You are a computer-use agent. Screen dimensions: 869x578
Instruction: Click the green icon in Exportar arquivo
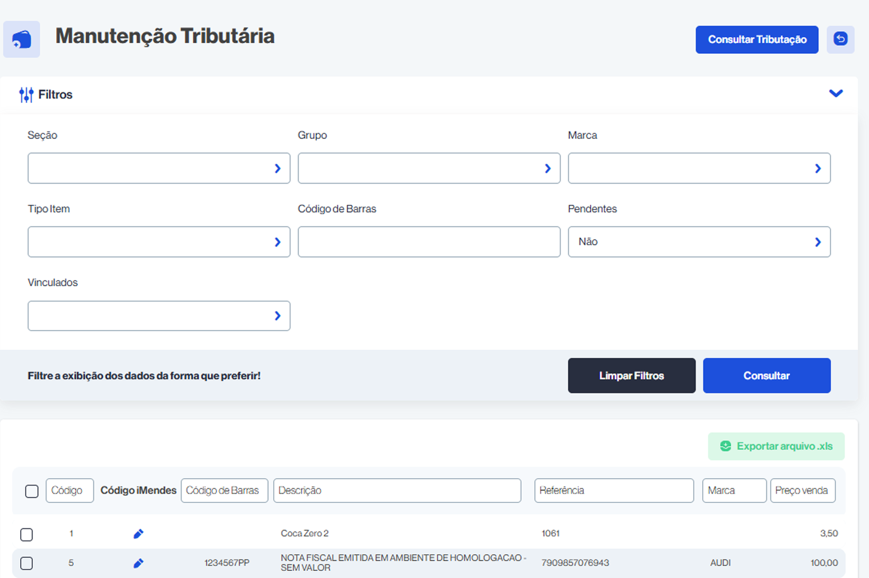click(725, 446)
